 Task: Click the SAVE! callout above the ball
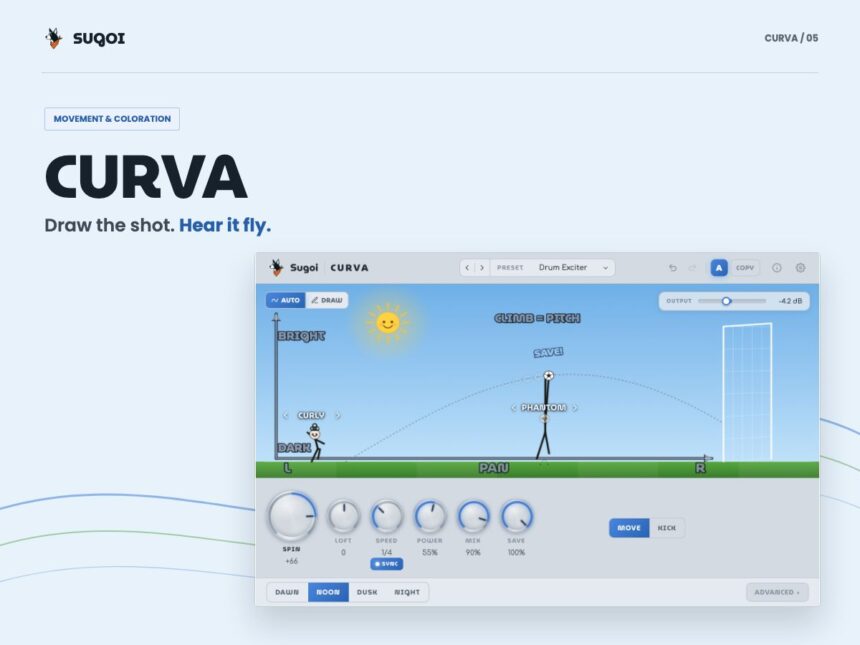(x=548, y=352)
